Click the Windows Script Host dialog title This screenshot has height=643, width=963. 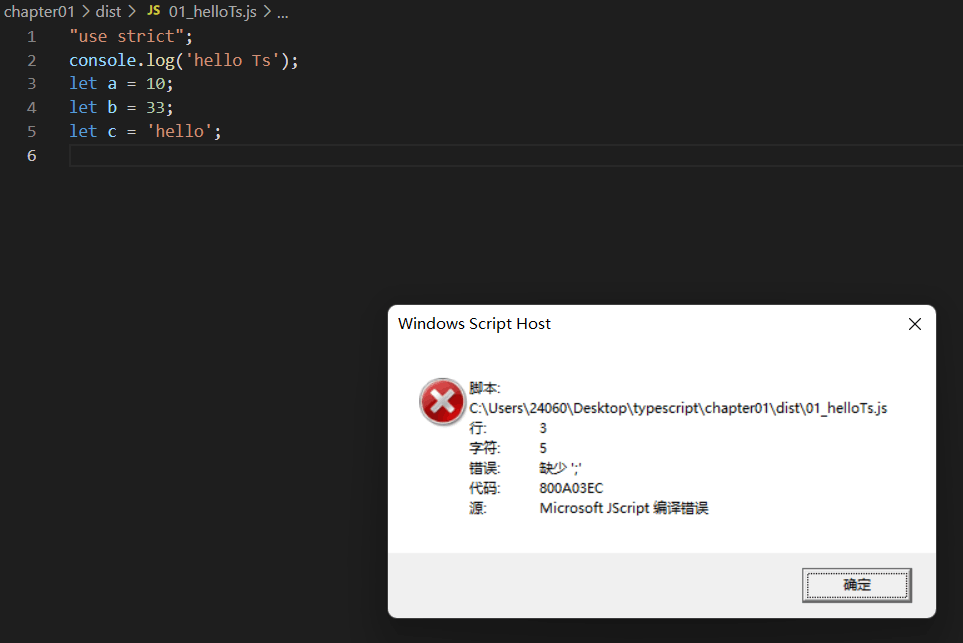coord(474,323)
